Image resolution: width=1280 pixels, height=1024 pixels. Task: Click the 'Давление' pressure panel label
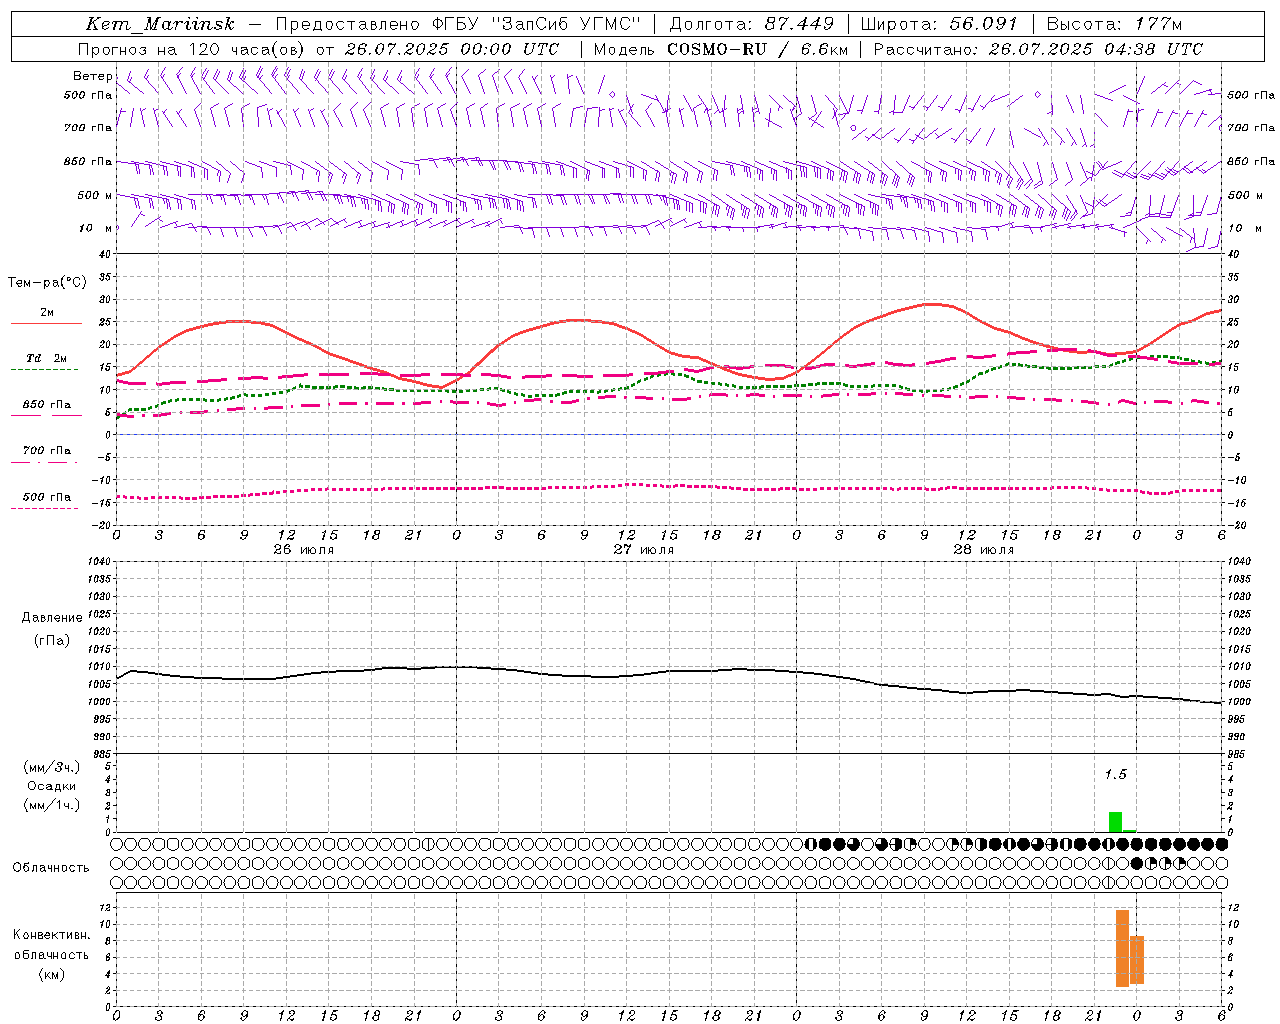click(x=52, y=618)
